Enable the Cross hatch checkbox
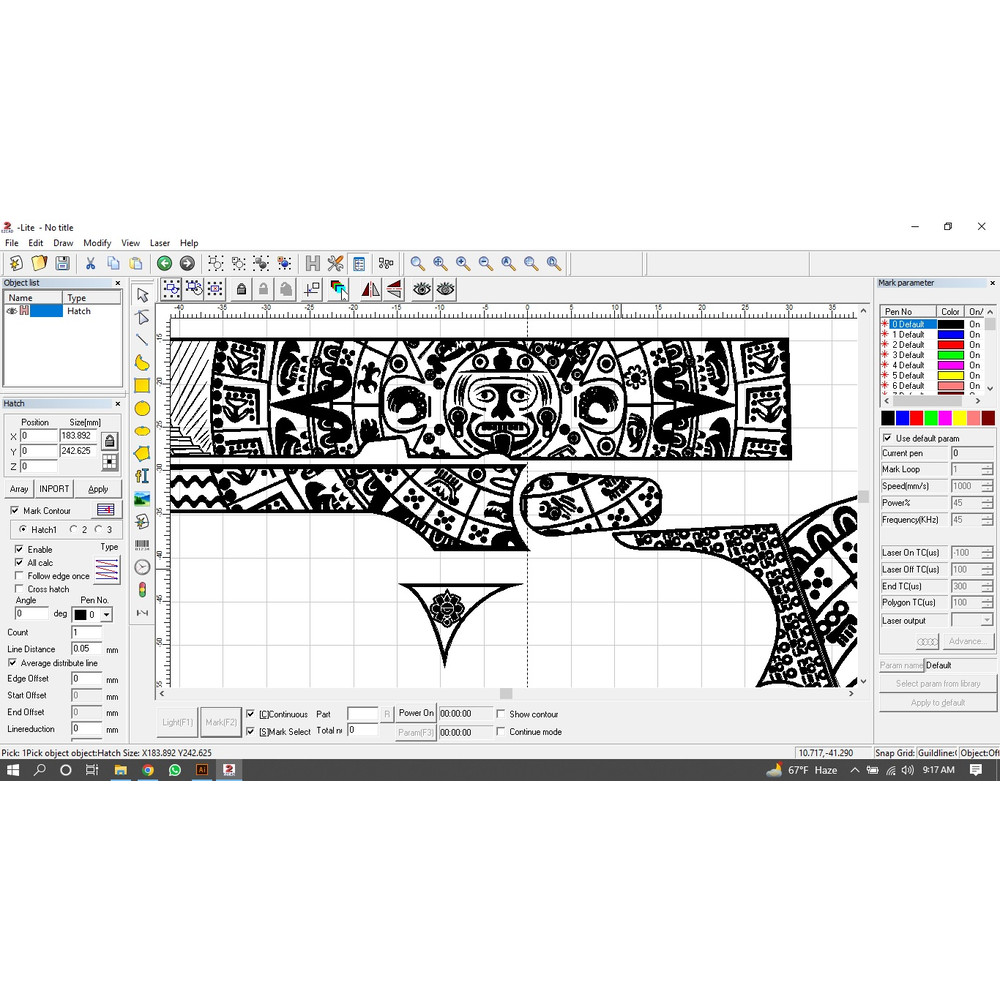 pyautogui.click(x=19, y=589)
